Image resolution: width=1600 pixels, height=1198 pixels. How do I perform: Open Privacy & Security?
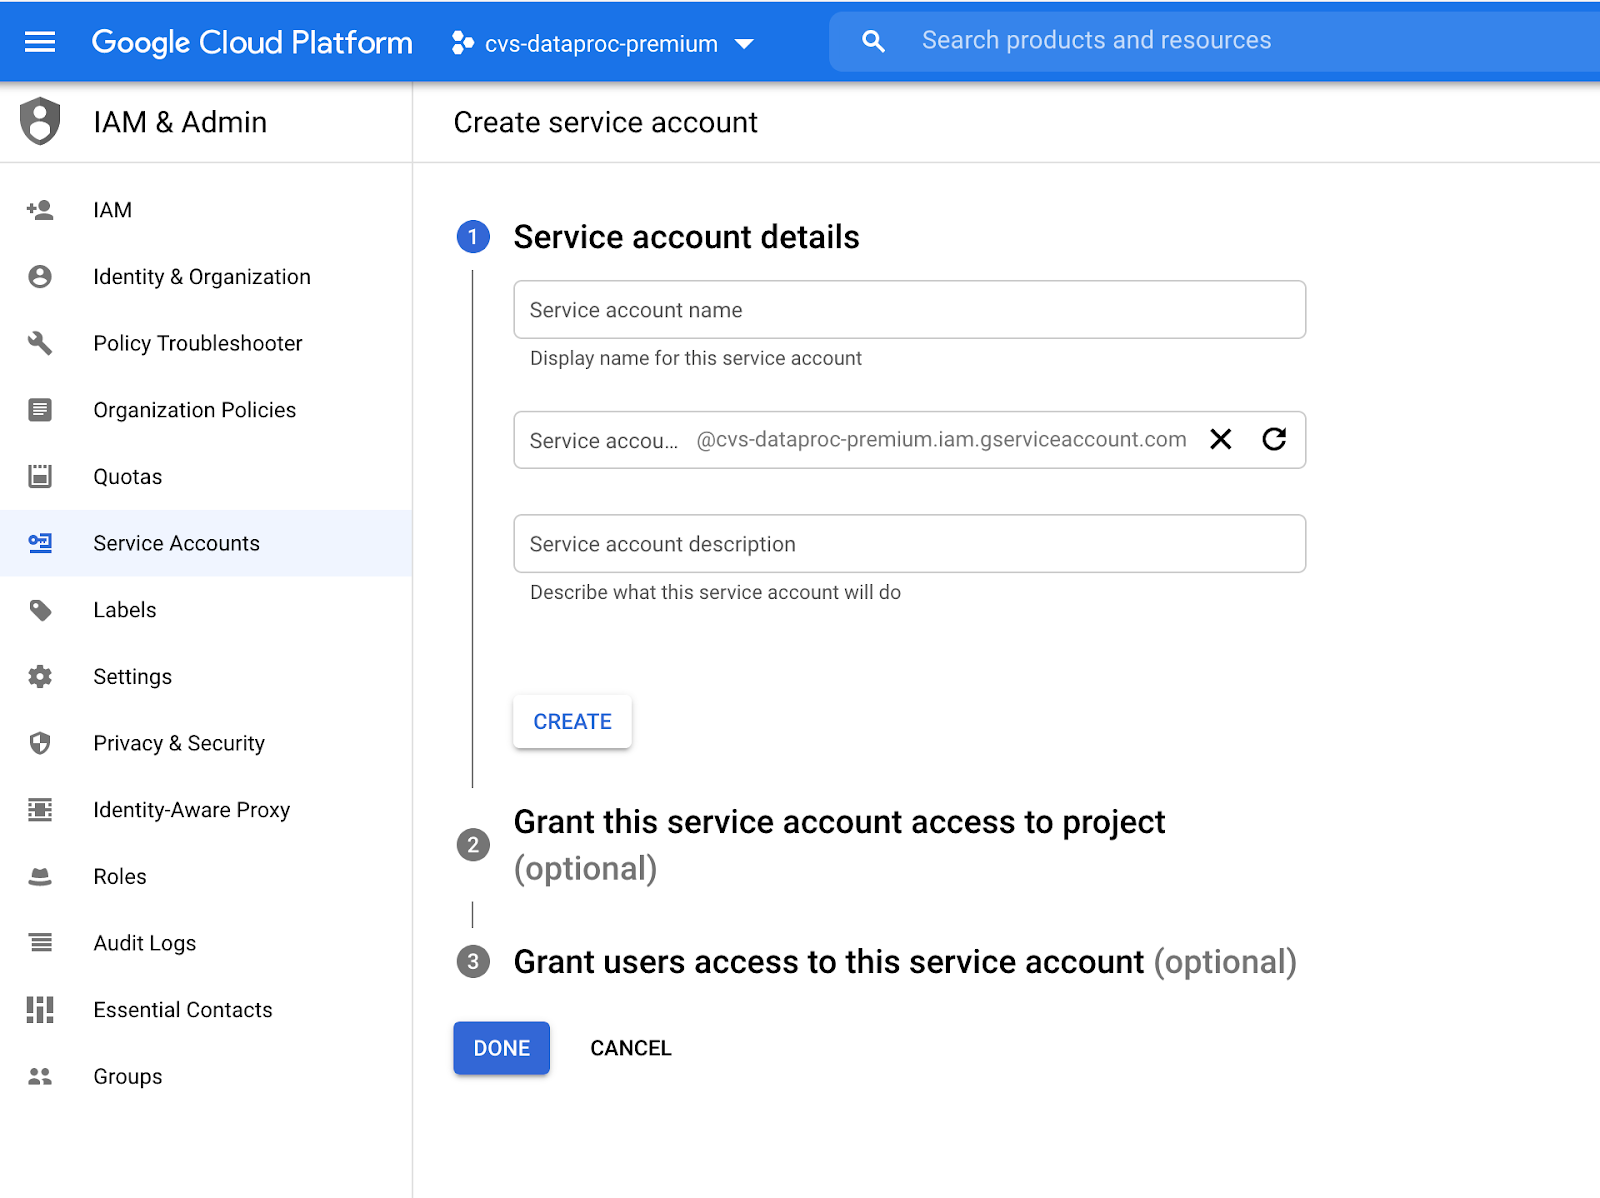click(206, 743)
